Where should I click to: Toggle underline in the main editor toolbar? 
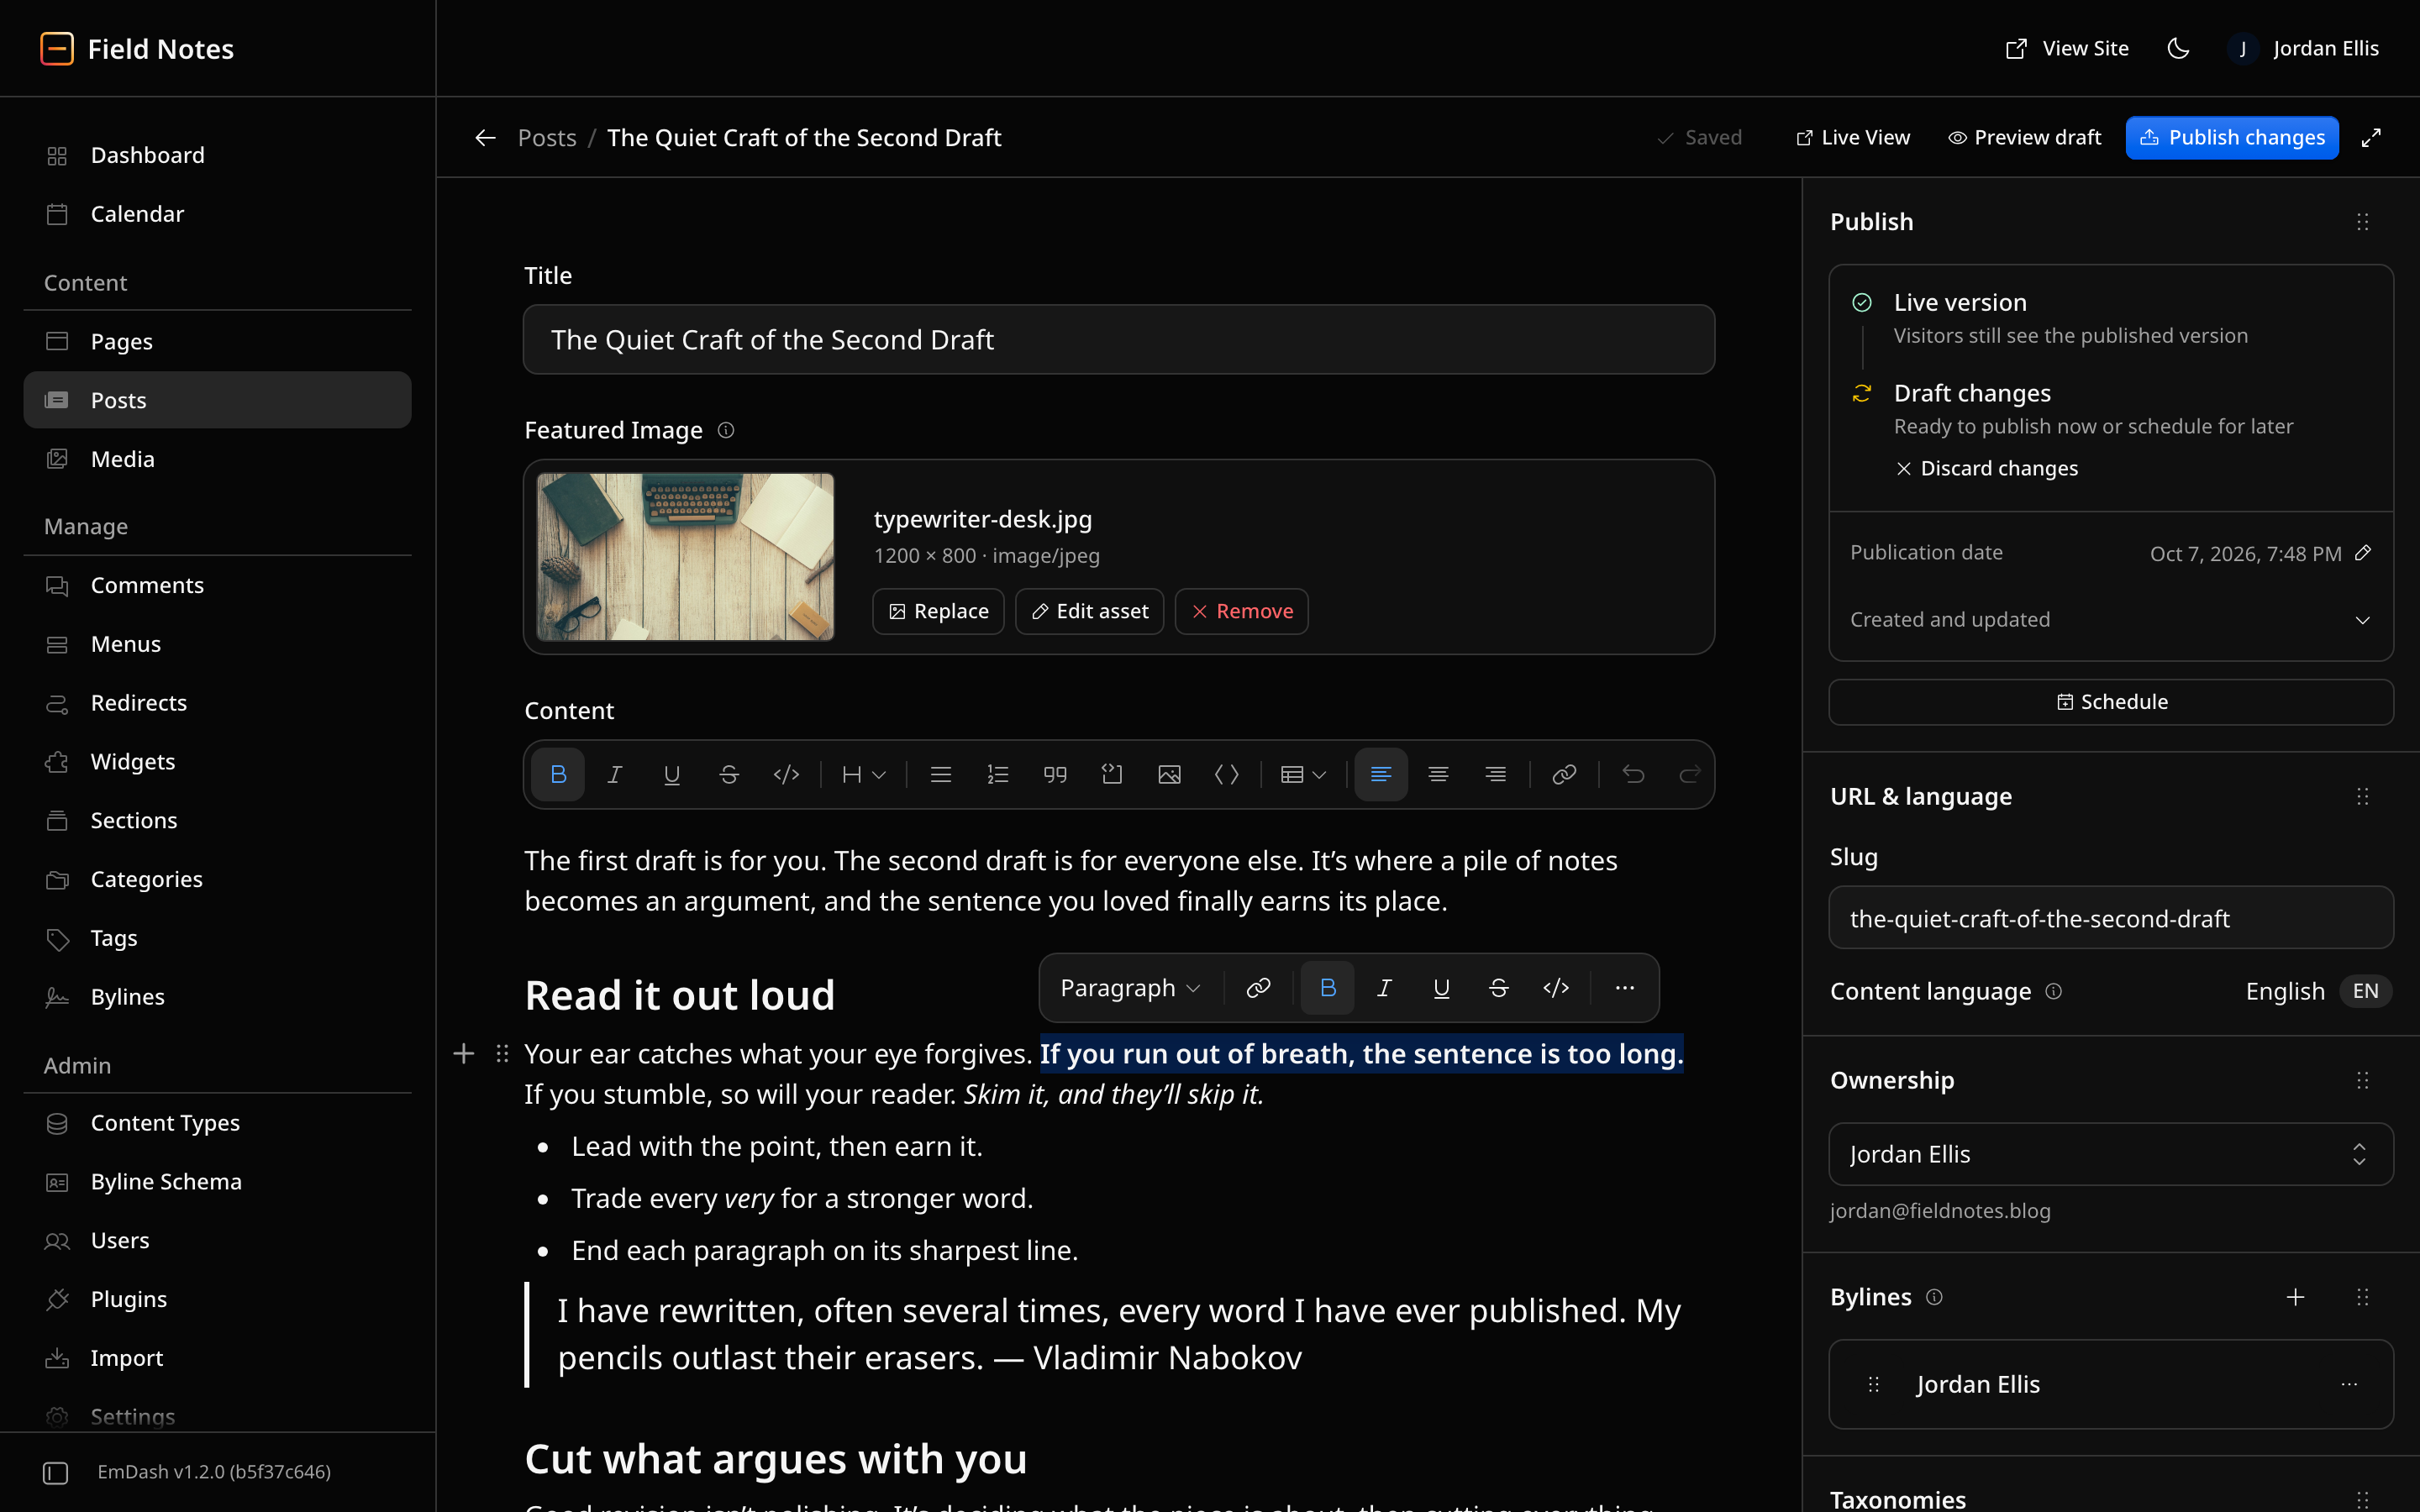[672, 774]
